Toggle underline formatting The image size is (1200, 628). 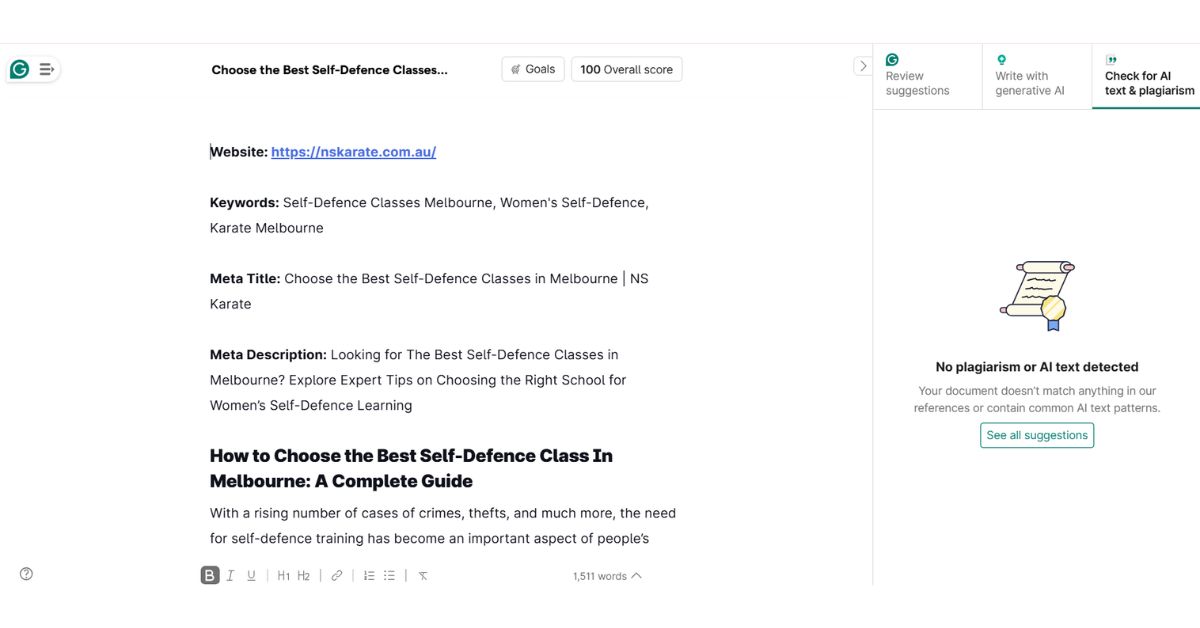pos(251,575)
